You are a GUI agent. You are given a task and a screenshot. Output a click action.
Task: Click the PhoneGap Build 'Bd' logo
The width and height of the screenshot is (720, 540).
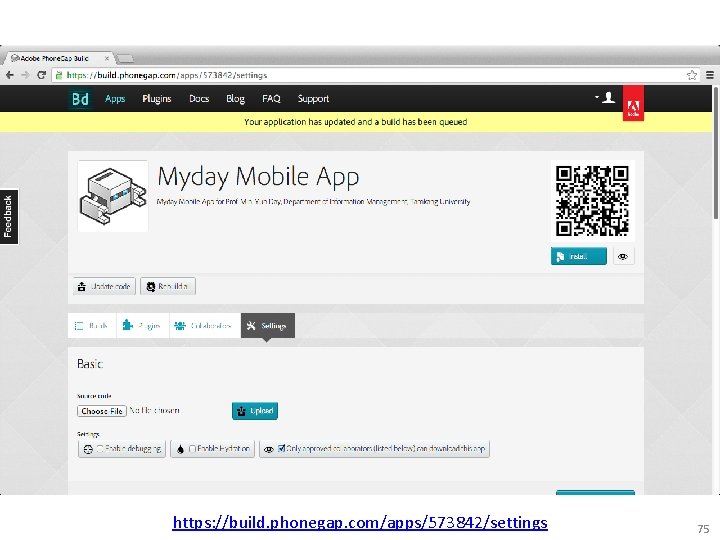(x=80, y=99)
